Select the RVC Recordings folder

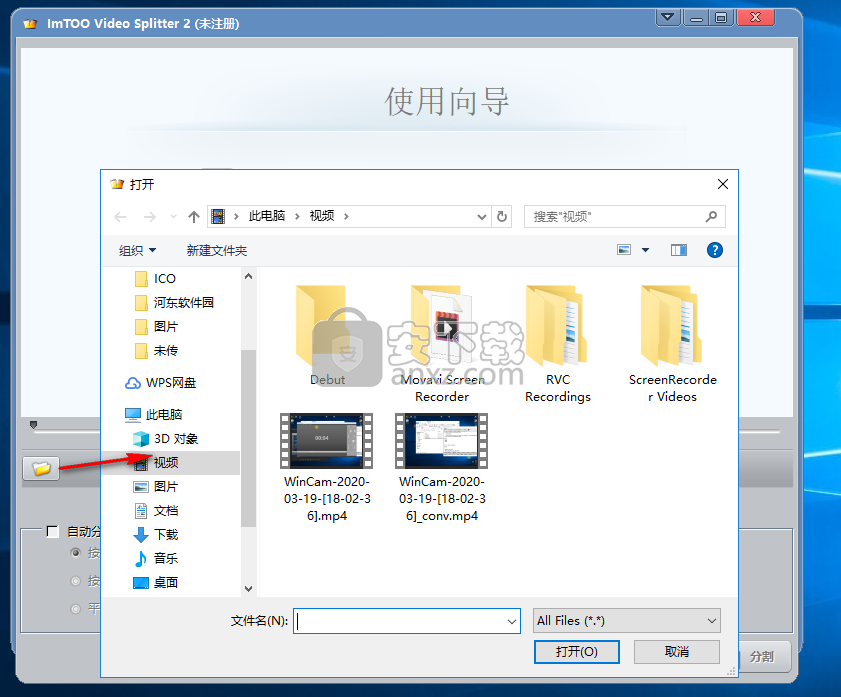pyautogui.click(x=558, y=343)
